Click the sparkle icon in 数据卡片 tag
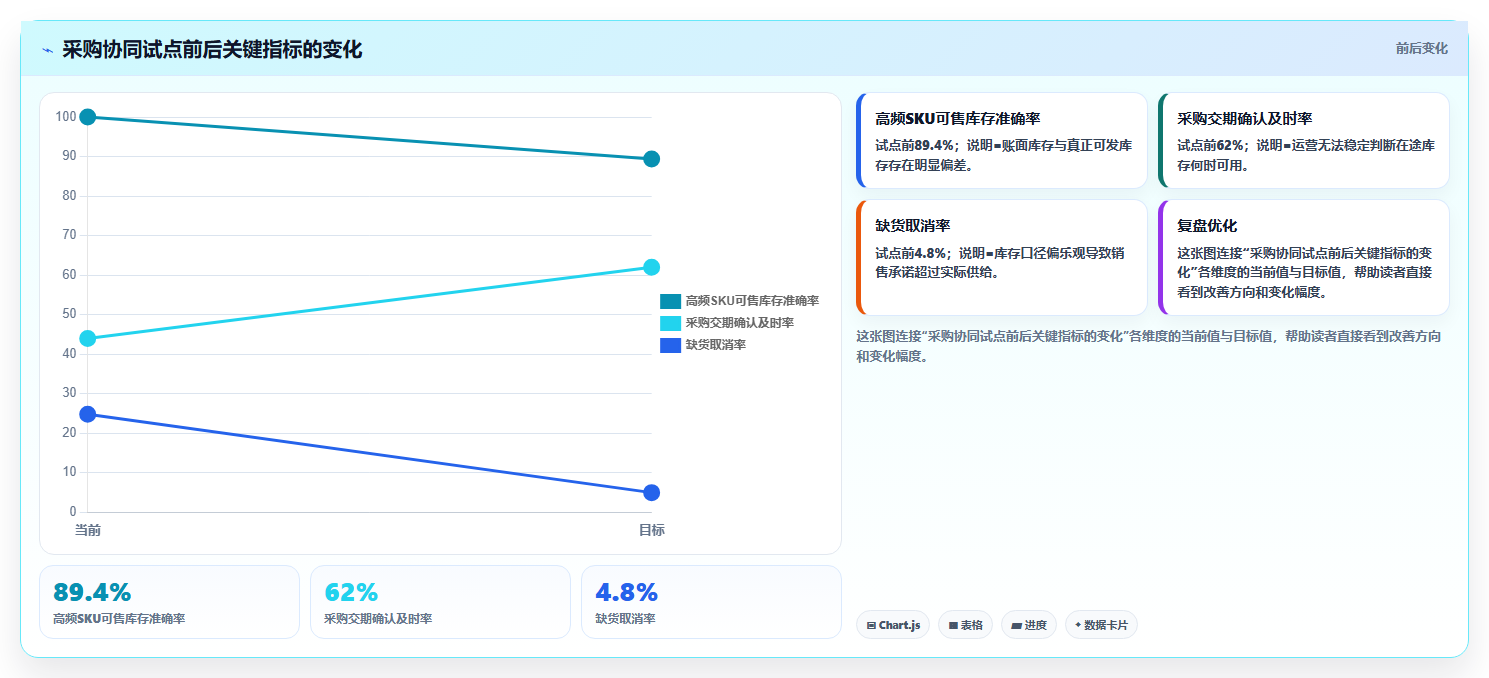 tap(1078, 625)
